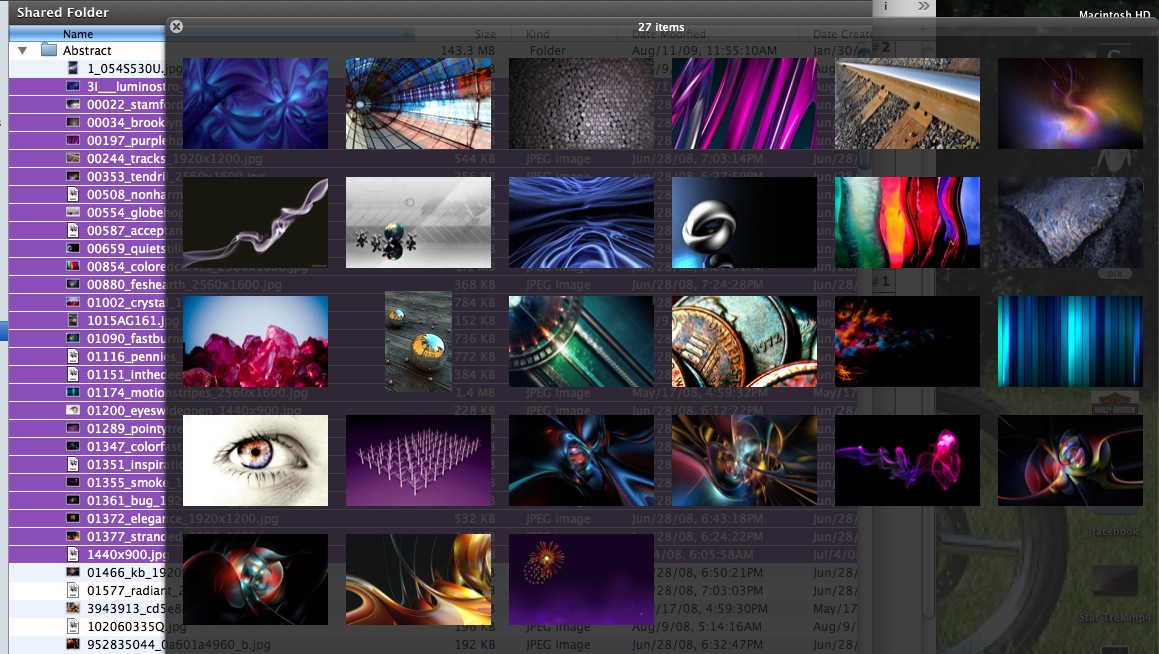Click the 1440x900.jpg file icon
The image size is (1159, 654).
(x=73, y=554)
